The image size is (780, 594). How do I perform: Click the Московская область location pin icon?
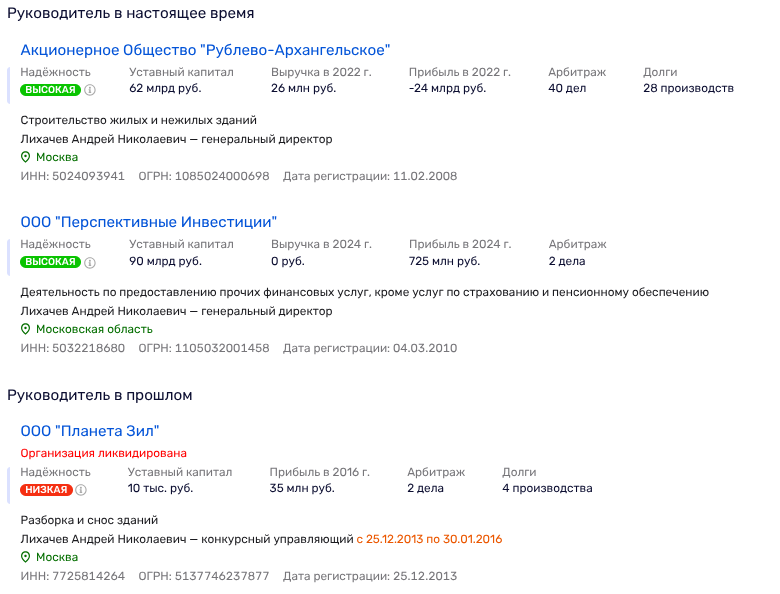coord(26,329)
